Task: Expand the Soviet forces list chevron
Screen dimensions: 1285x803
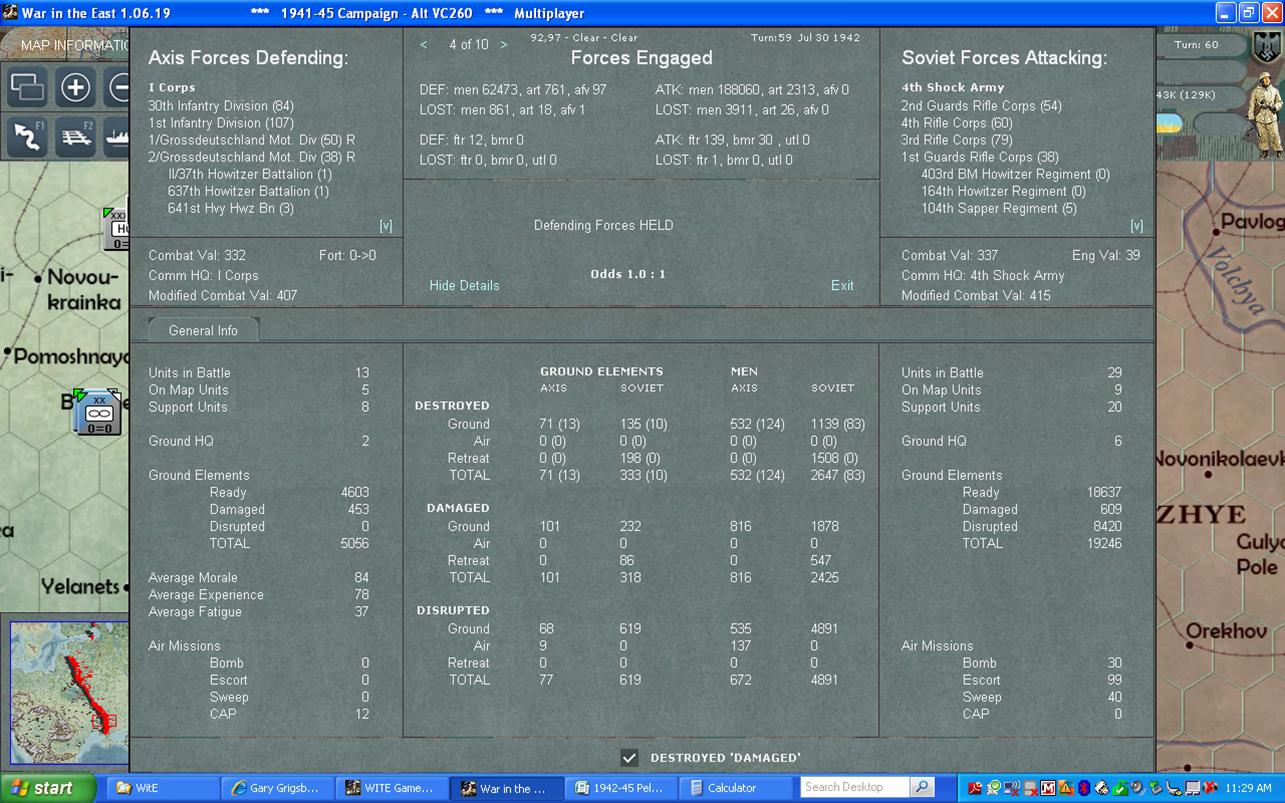Action: coord(1136,226)
